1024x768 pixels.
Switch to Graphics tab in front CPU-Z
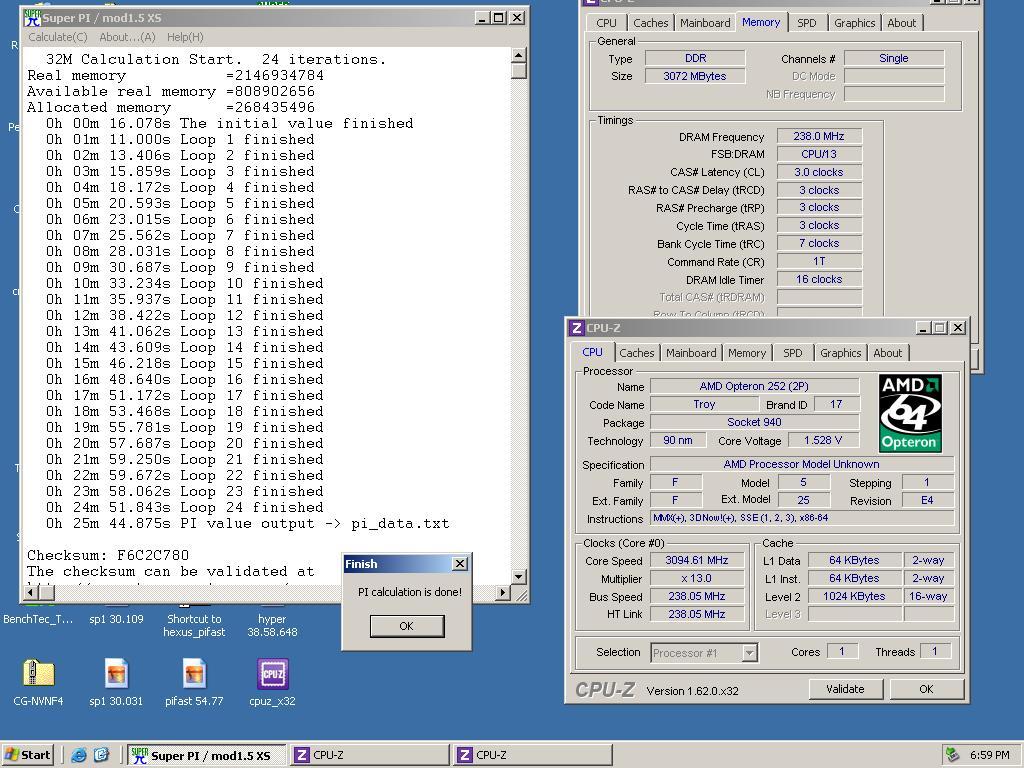point(840,353)
